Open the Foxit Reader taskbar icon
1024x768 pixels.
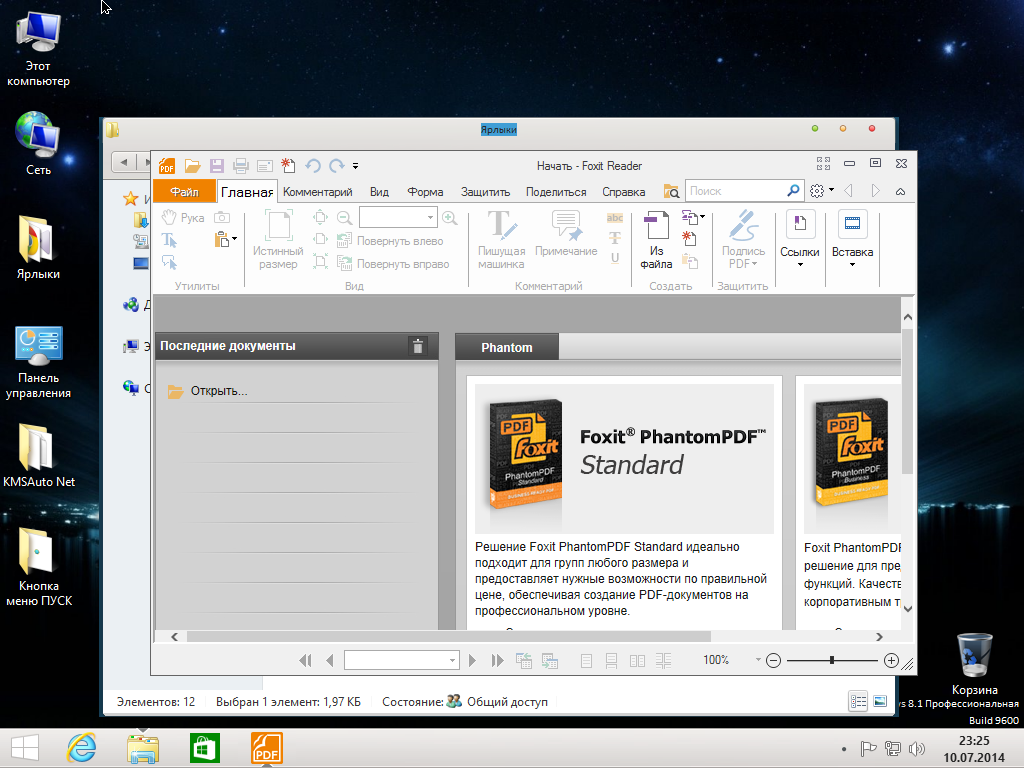tap(266, 748)
